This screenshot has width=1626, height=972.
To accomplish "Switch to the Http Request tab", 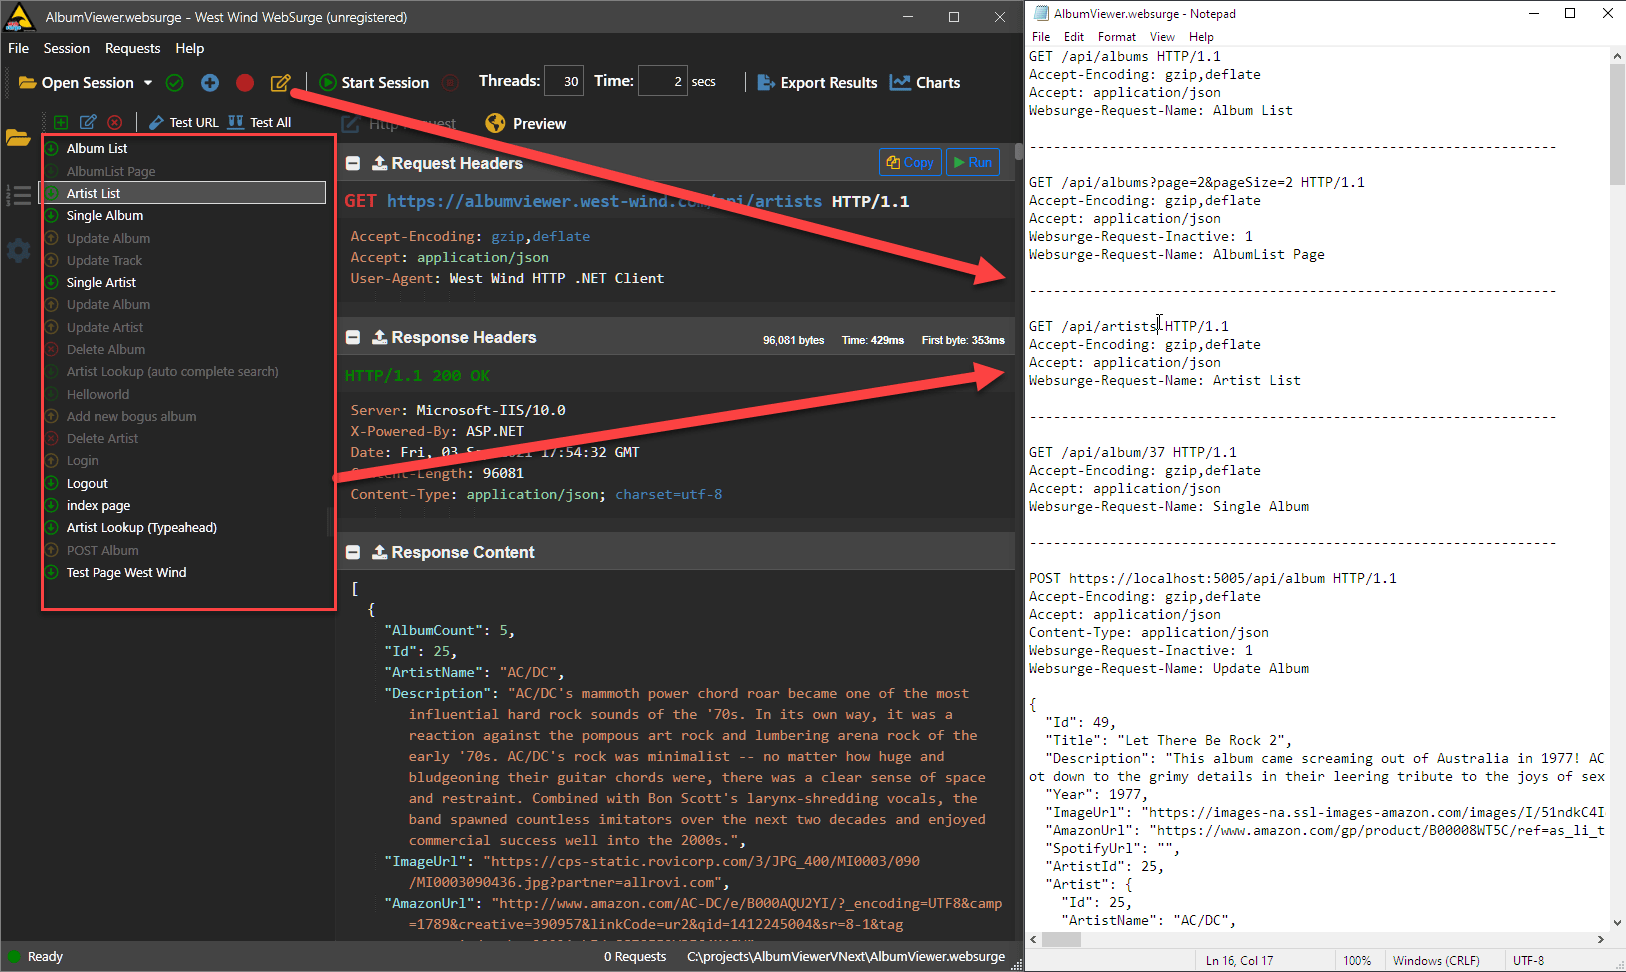I will (x=398, y=123).
